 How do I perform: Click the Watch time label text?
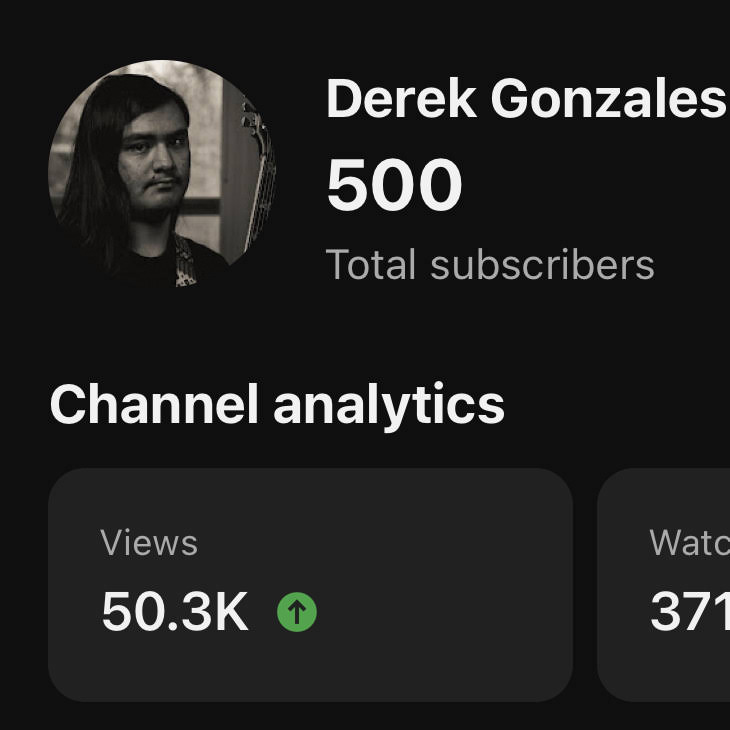(690, 543)
